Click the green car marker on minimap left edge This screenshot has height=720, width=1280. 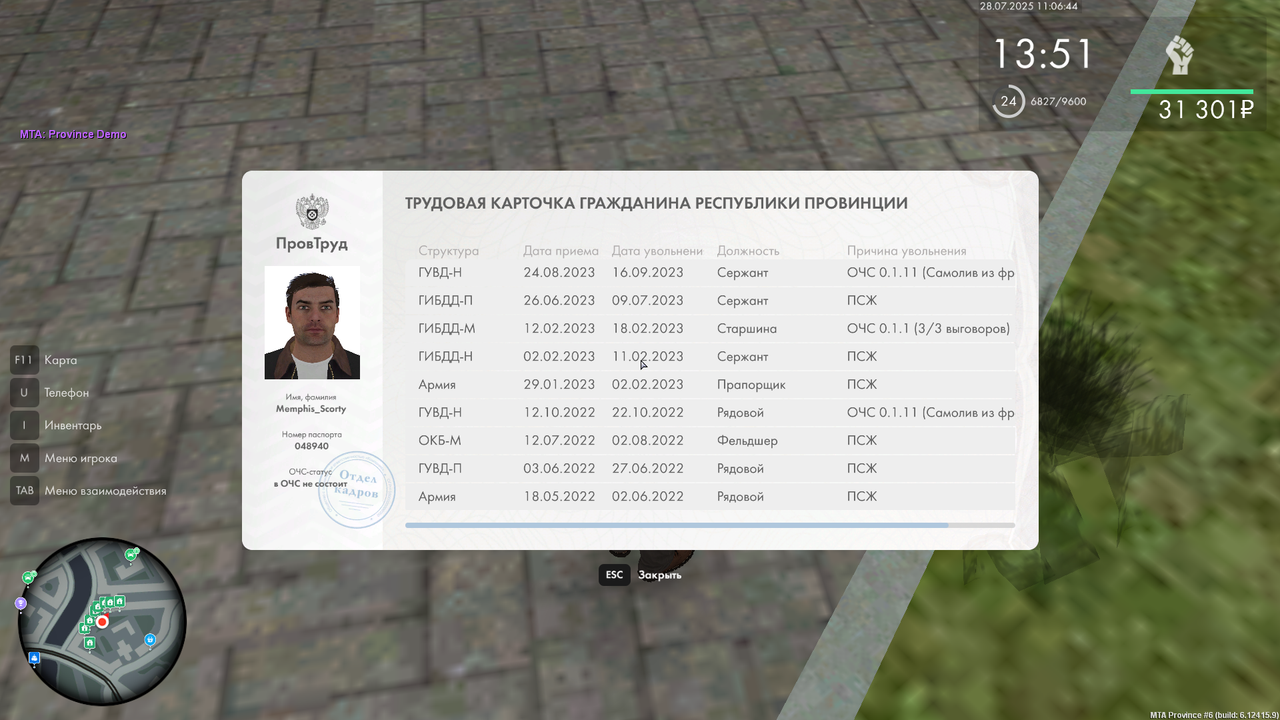click(x=29, y=576)
